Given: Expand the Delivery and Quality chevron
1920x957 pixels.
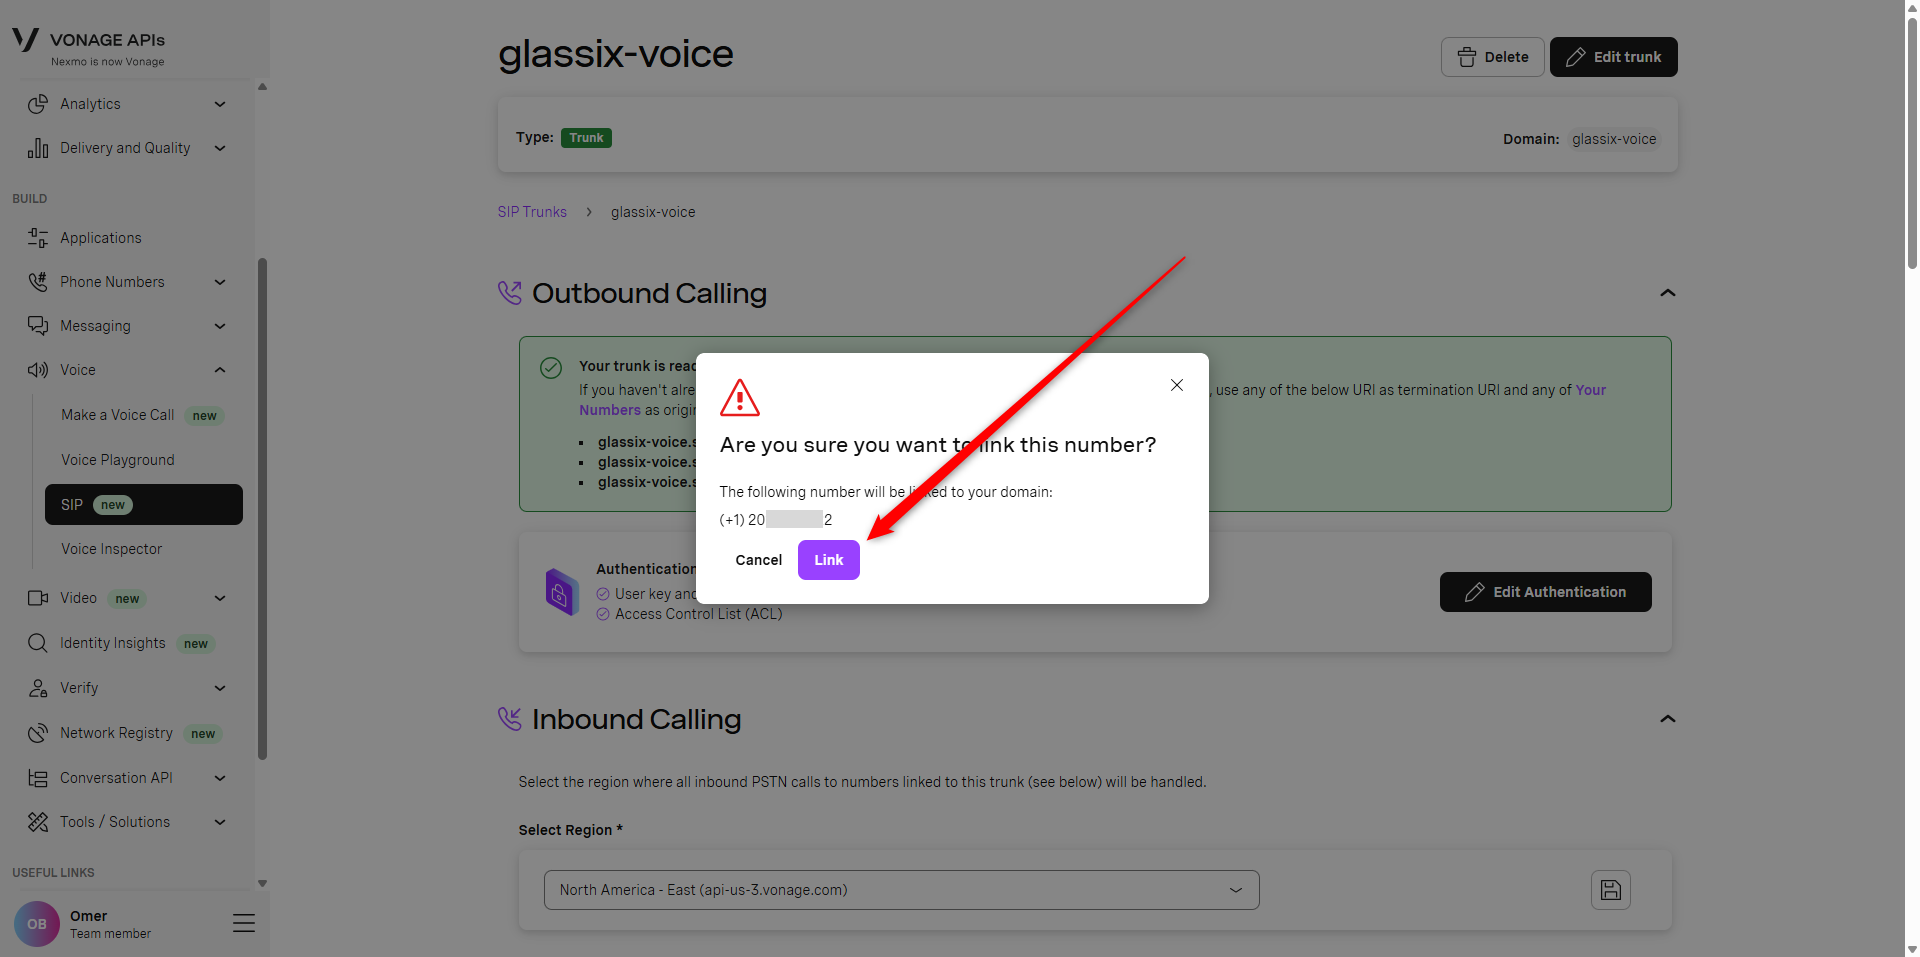Looking at the screenshot, I should point(220,148).
